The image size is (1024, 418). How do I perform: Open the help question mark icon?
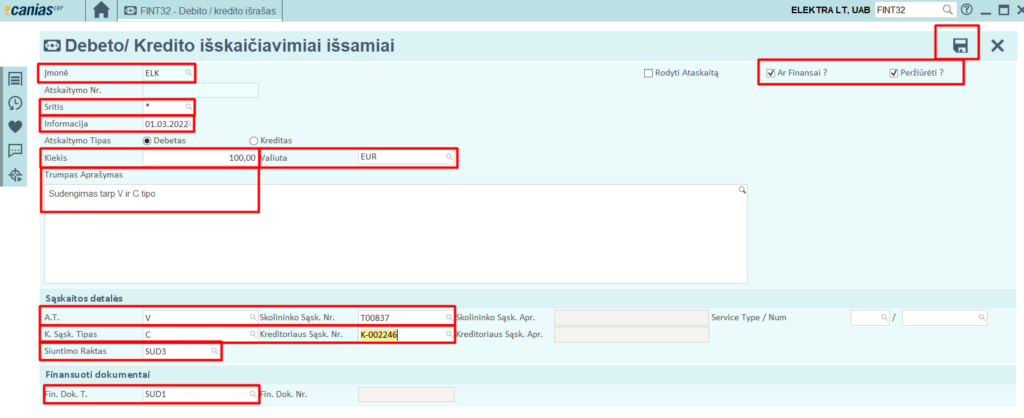(966, 10)
